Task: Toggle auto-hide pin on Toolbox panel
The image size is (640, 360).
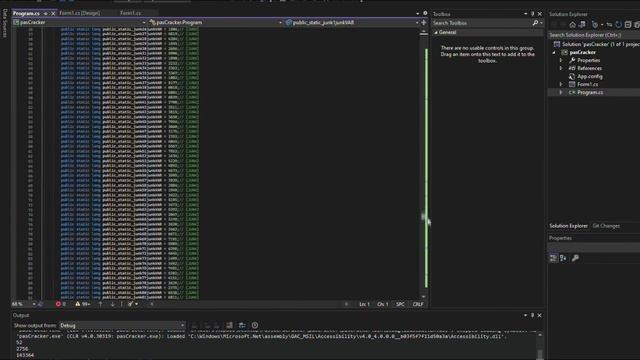Action: click(532, 14)
